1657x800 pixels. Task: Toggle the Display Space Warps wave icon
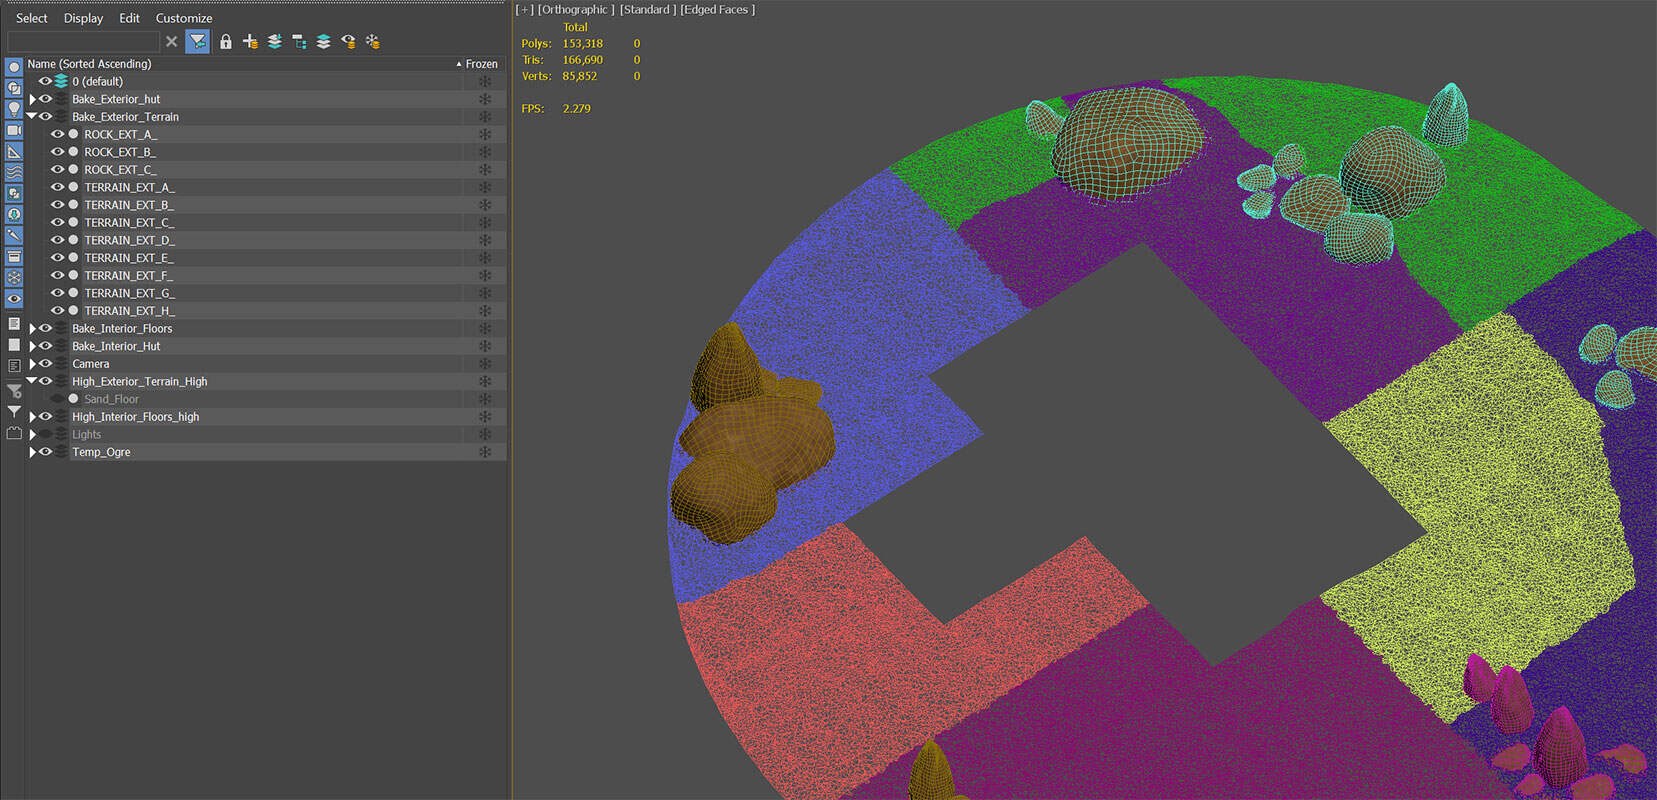(14, 172)
